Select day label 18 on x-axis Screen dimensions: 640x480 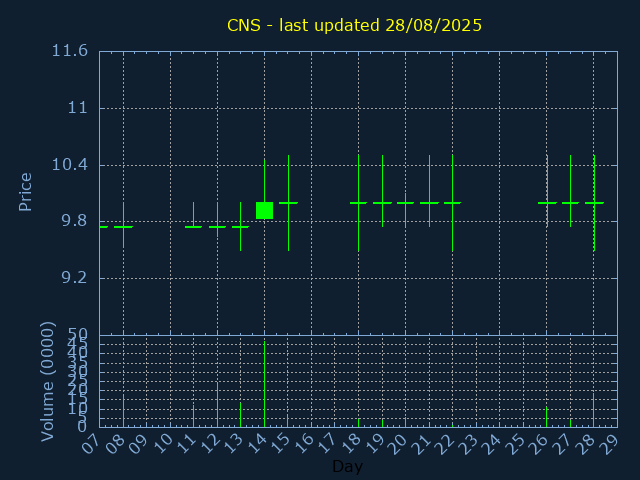pyautogui.click(x=350, y=444)
